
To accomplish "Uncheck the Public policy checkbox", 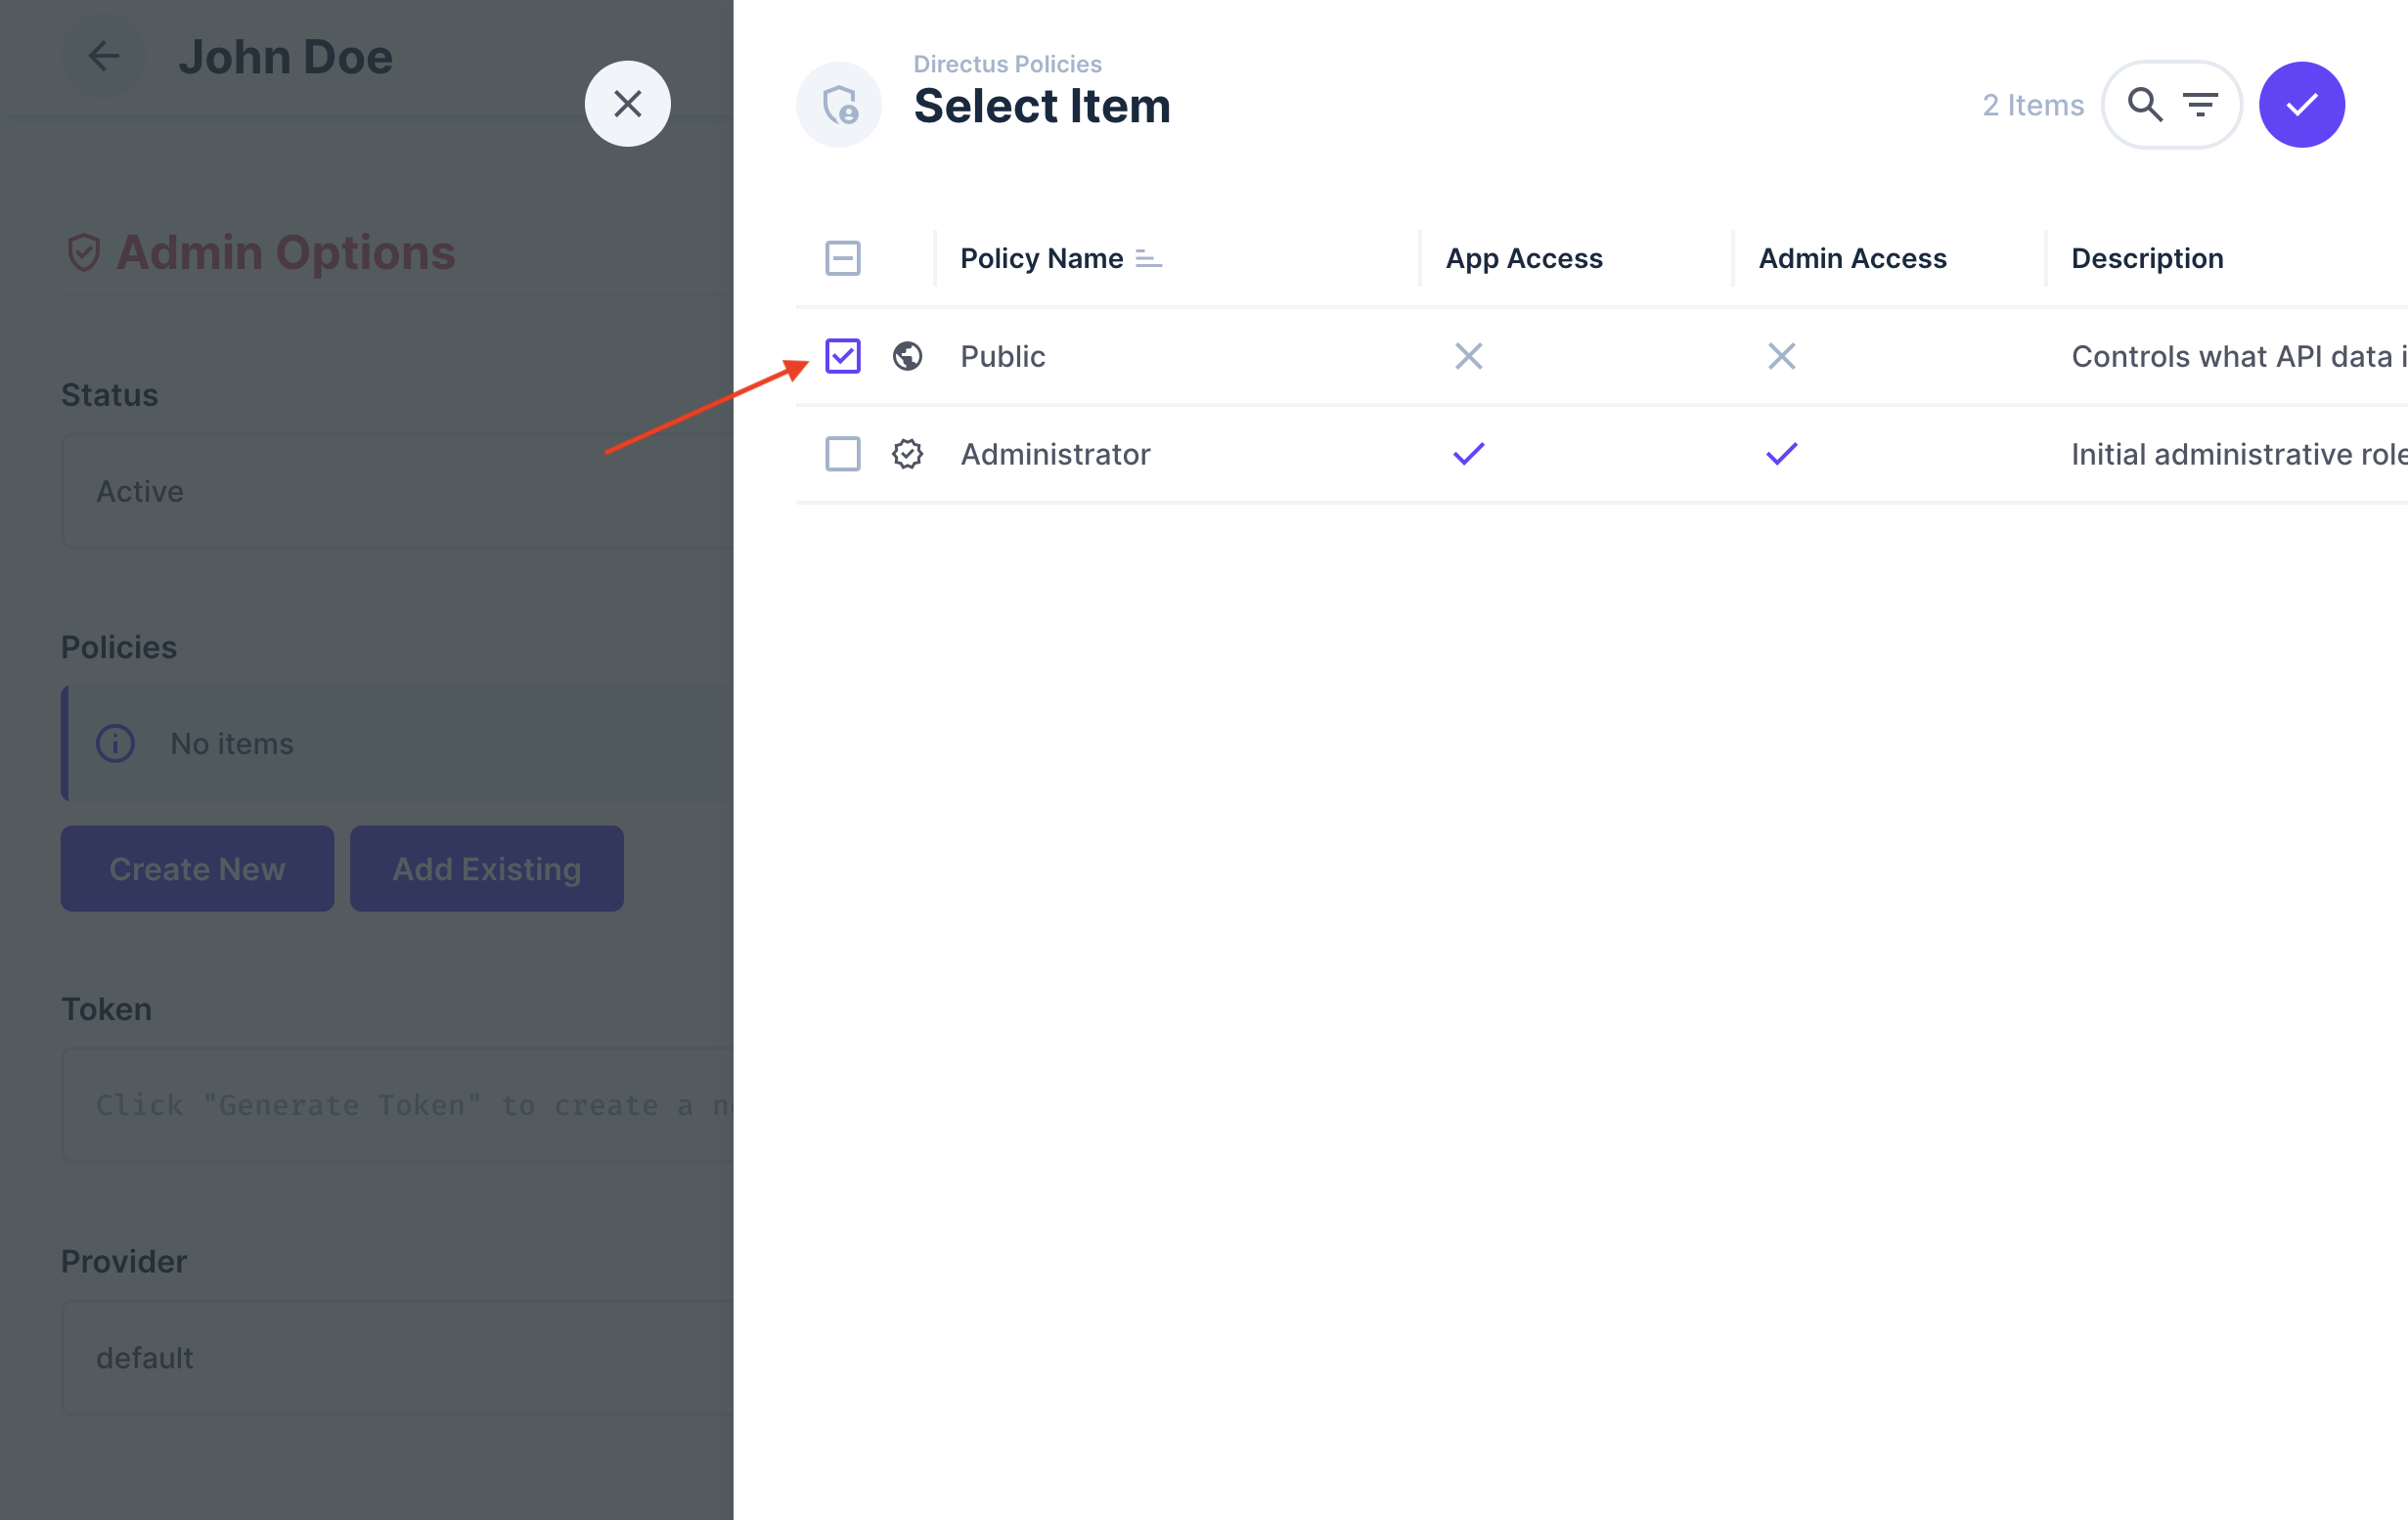I will 843,356.
